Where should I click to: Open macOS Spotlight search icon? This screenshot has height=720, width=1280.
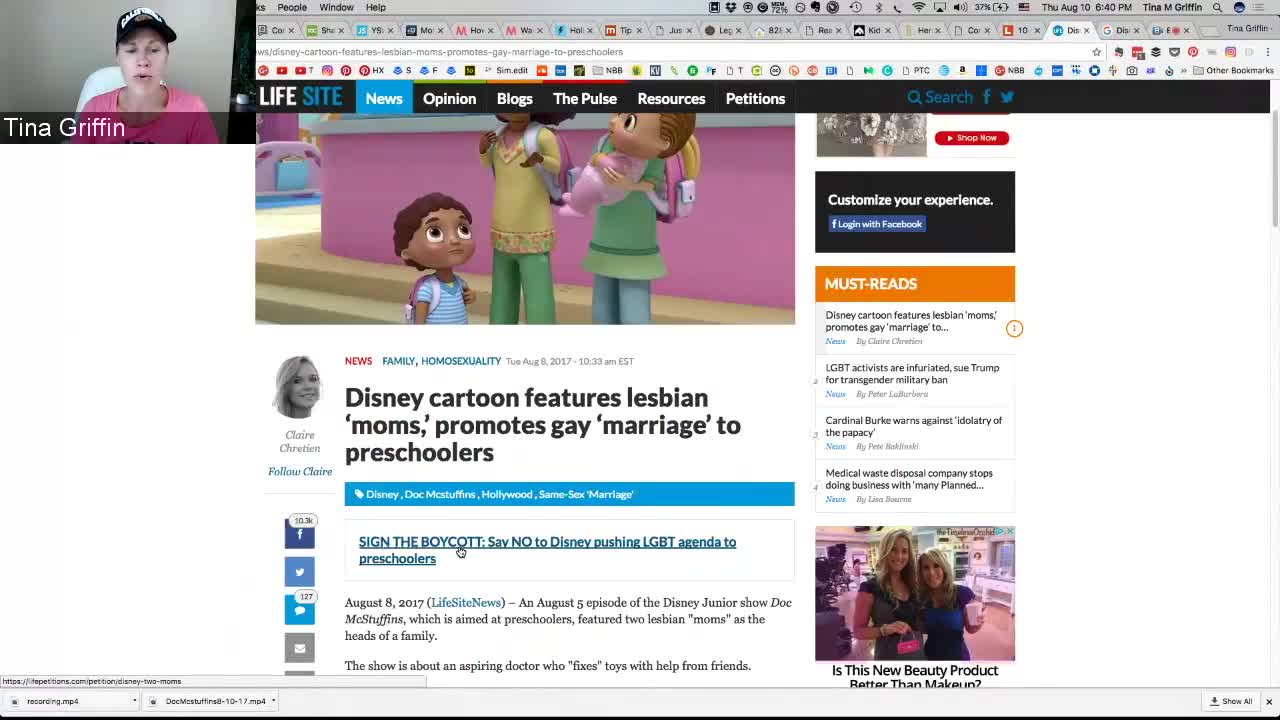1217,7
